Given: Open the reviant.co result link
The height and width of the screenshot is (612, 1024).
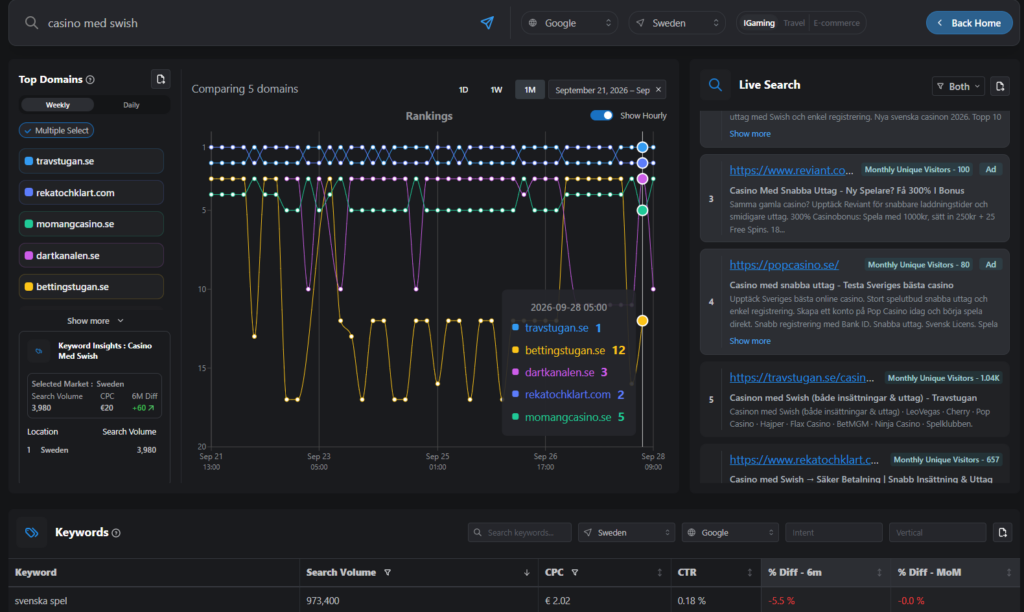Looking at the screenshot, I should (x=792, y=170).
